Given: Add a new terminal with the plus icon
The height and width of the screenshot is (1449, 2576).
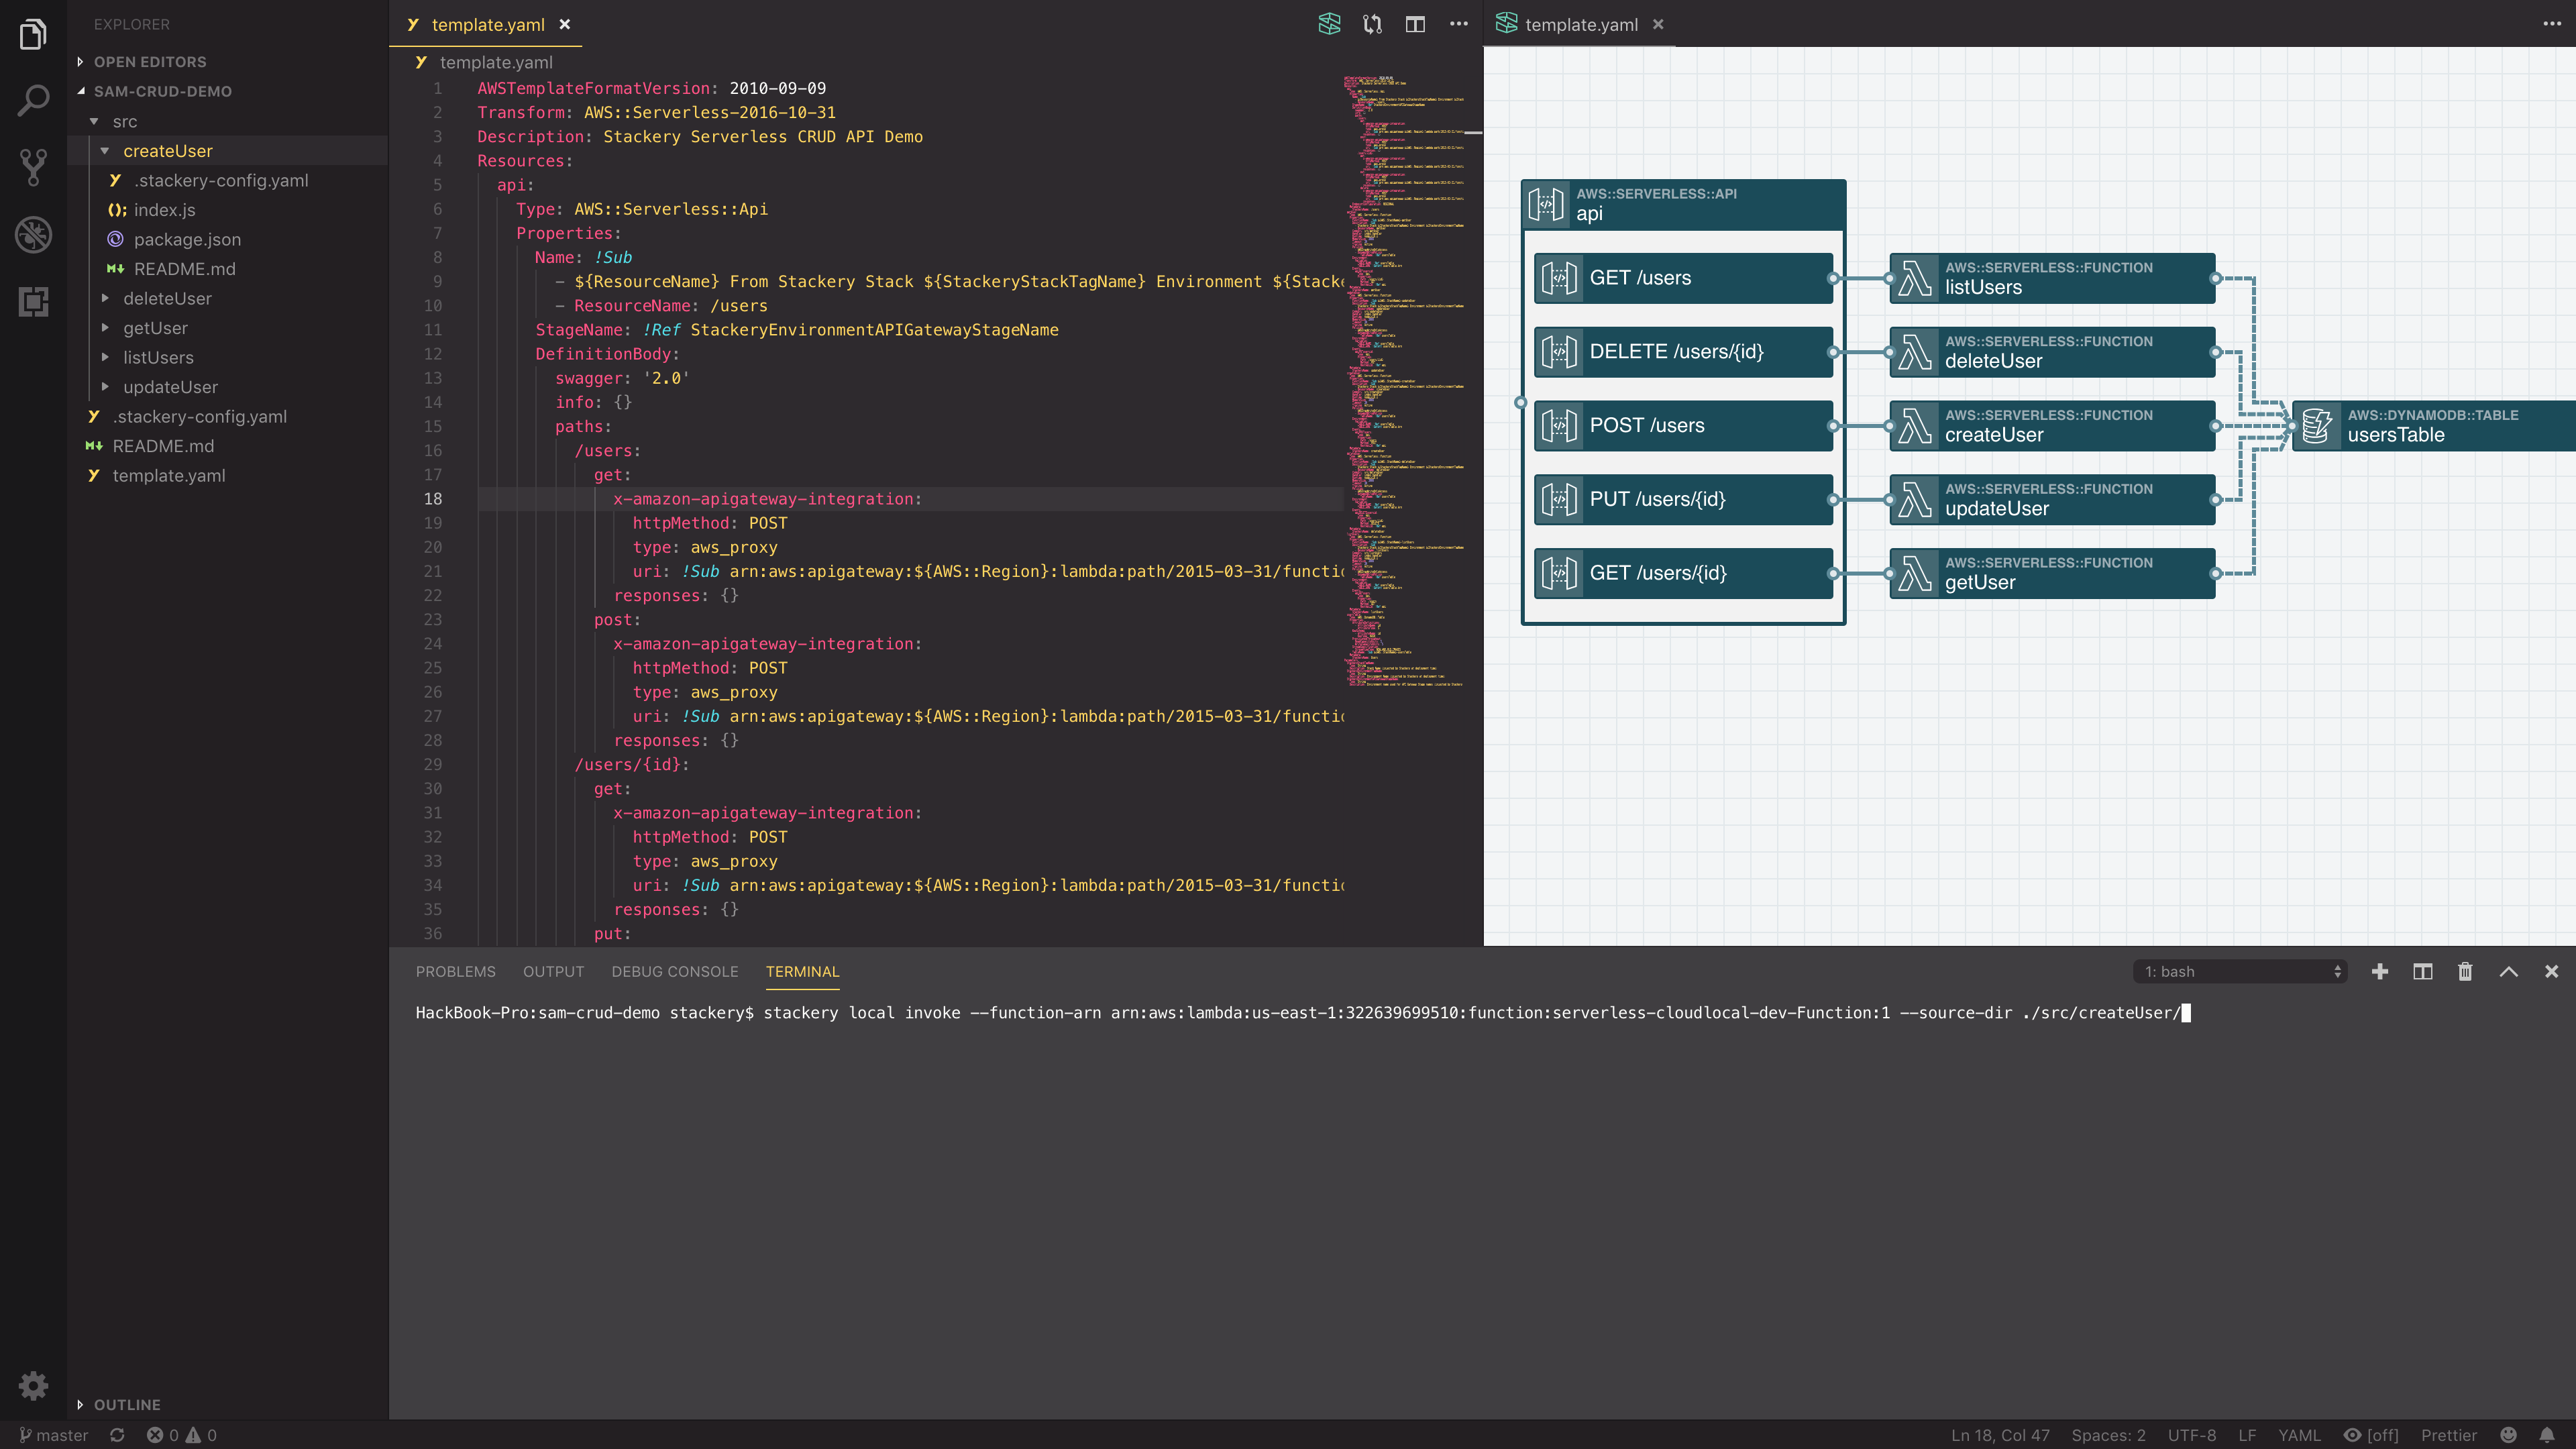Looking at the screenshot, I should coord(2380,971).
